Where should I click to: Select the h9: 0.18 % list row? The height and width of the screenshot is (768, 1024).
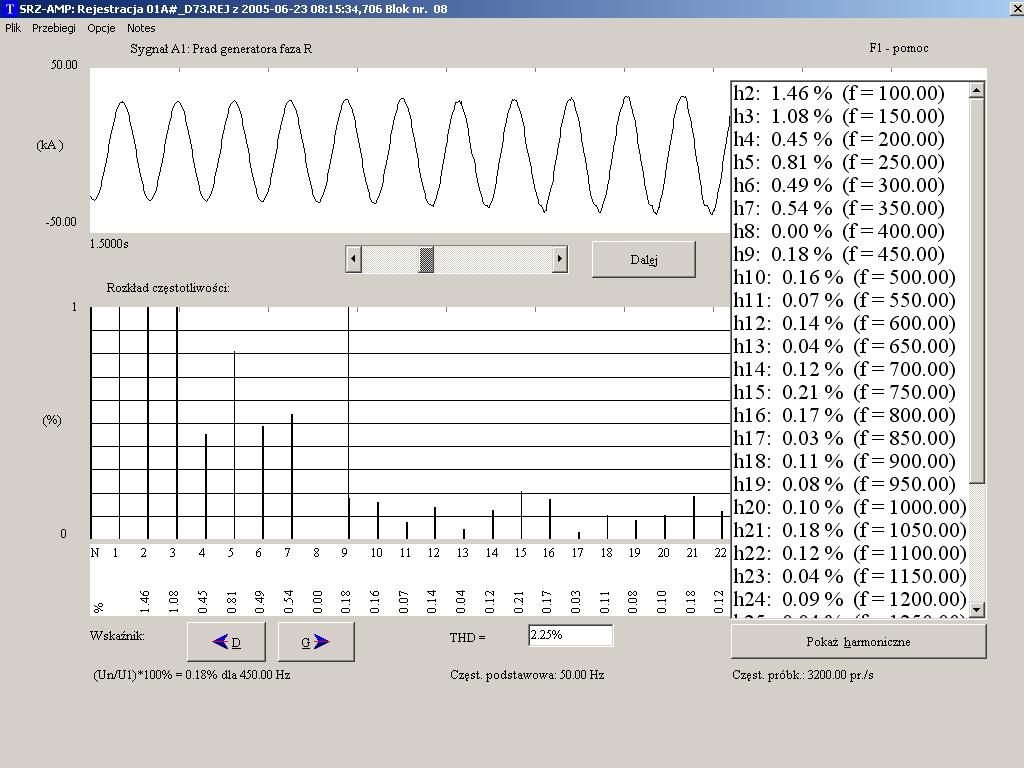tap(850, 254)
